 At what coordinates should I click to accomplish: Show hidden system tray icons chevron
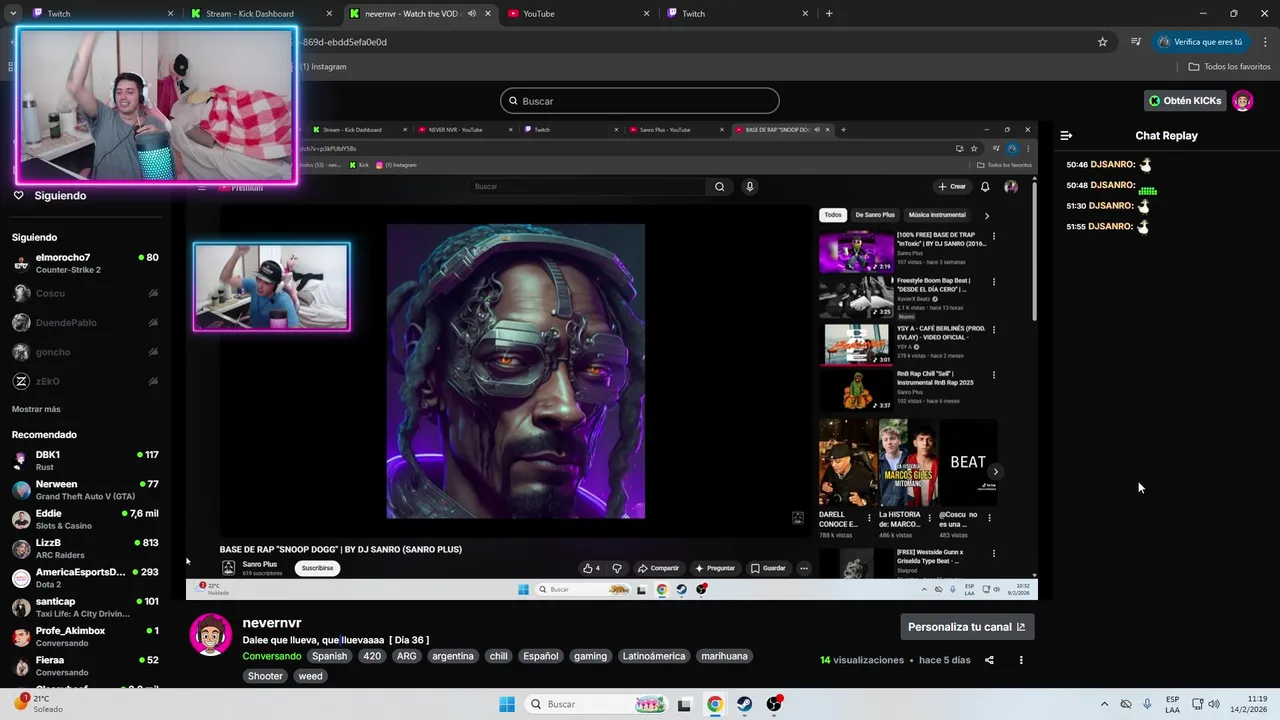point(1104,704)
